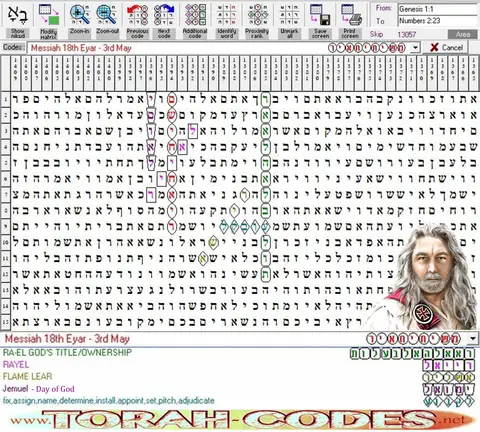Activate the Identify word tool
The image size is (480, 432).
click(x=227, y=21)
